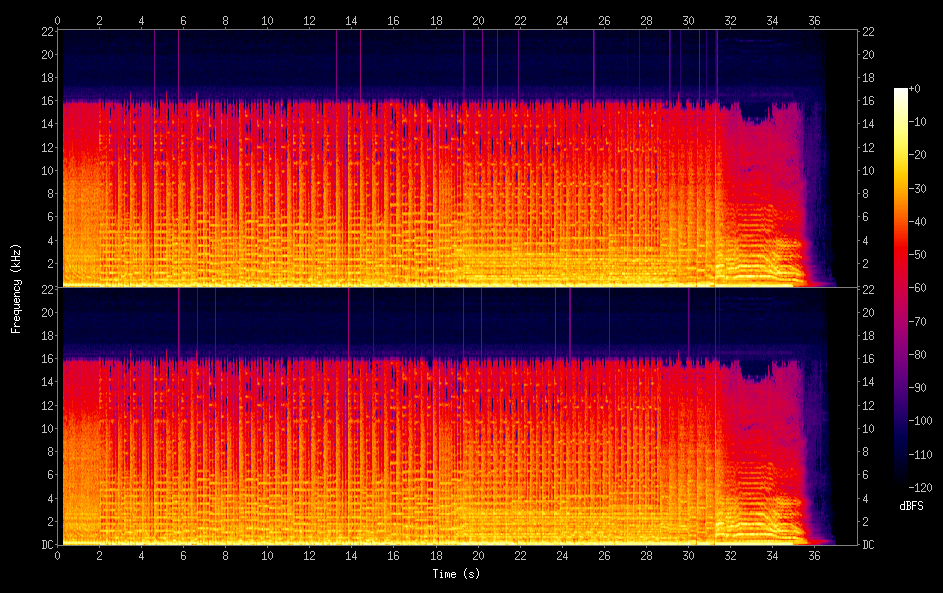Viewport: 943px width, 593px height.
Task: Click the "22" kHz label at the top-left corner
Action: click(x=47, y=31)
